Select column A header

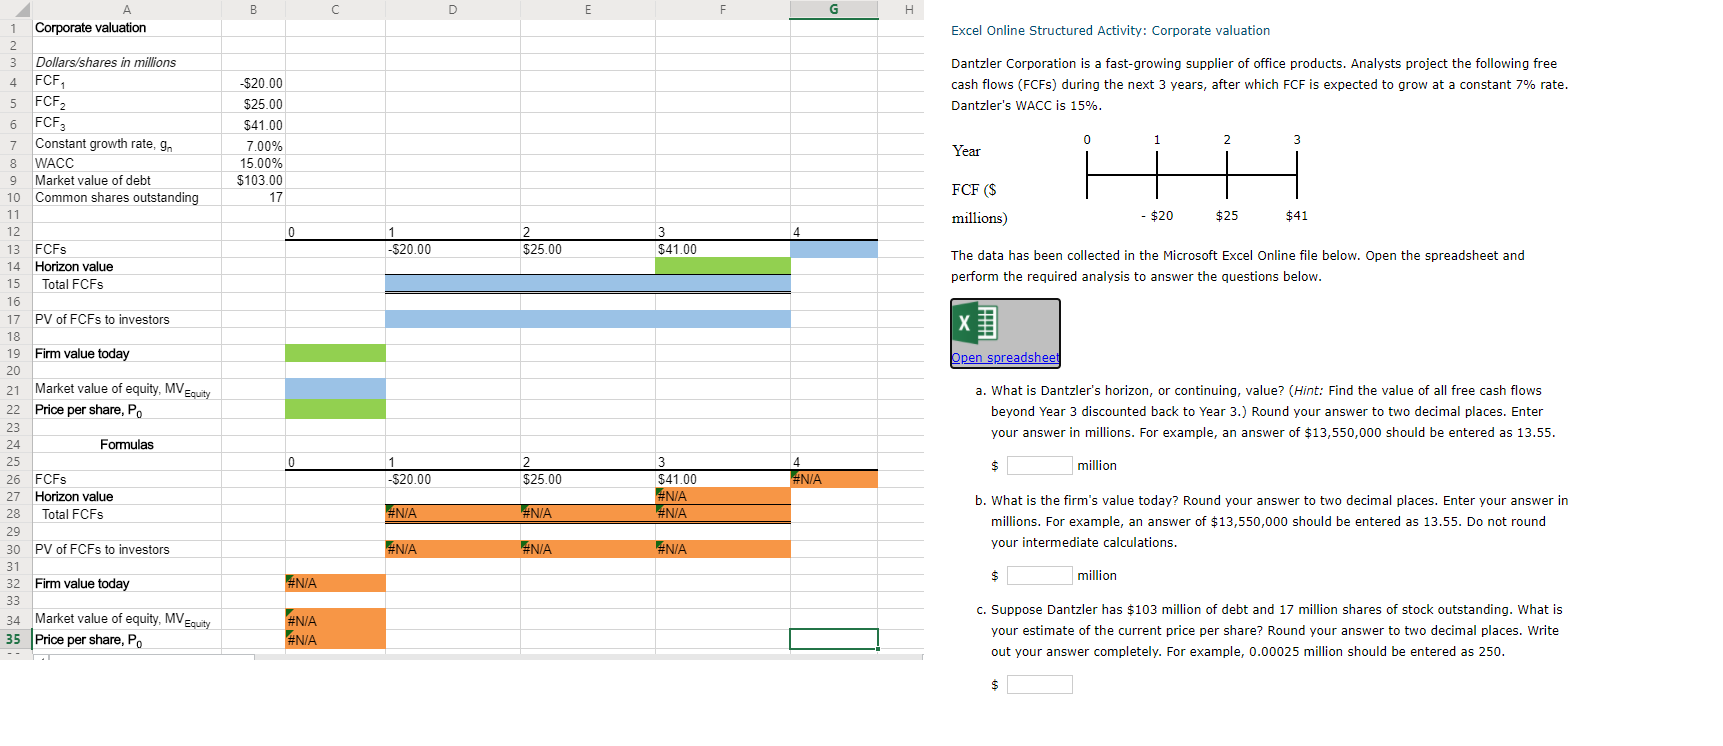pyautogui.click(x=126, y=9)
